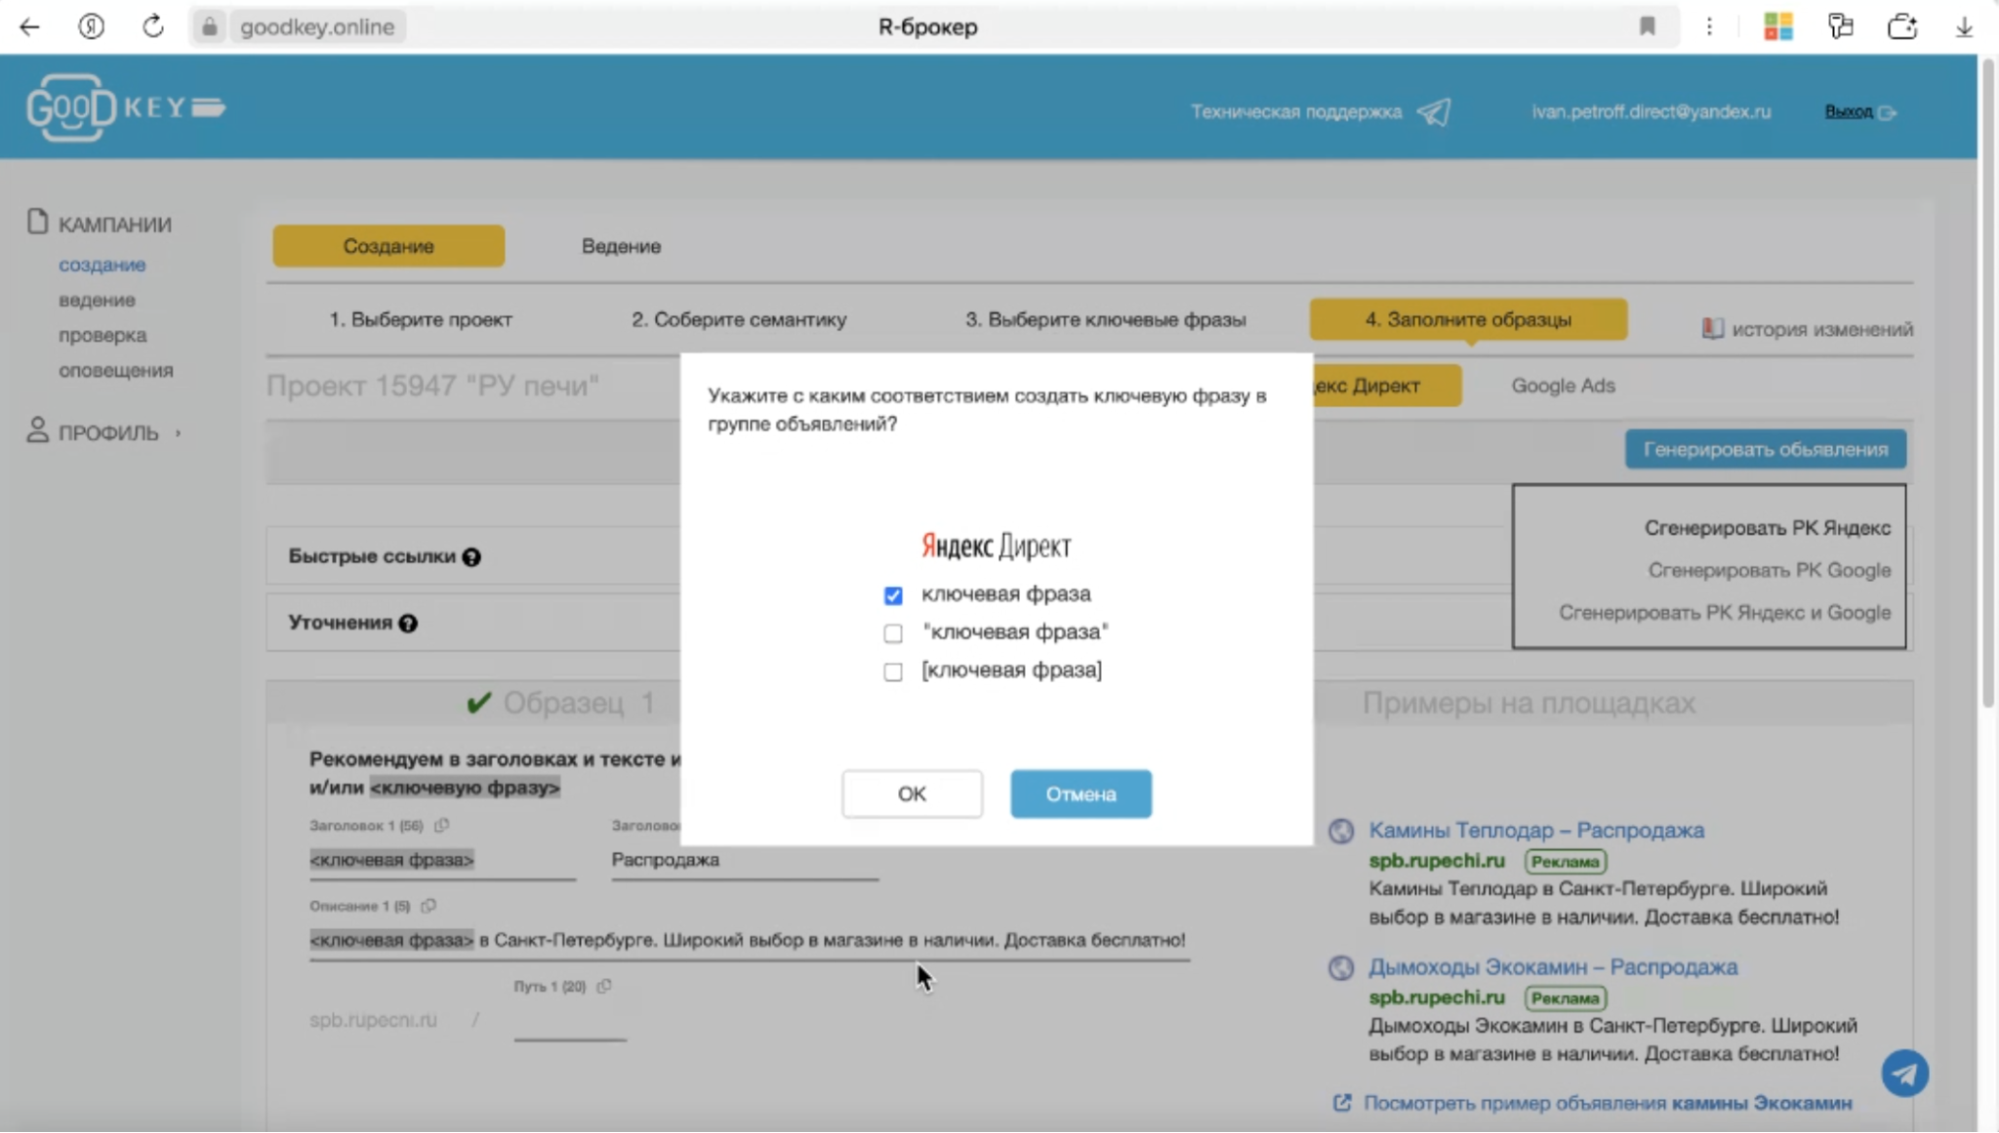Switch to the Ведение tab
The image size is (1999, 1133).
[621, 246]
